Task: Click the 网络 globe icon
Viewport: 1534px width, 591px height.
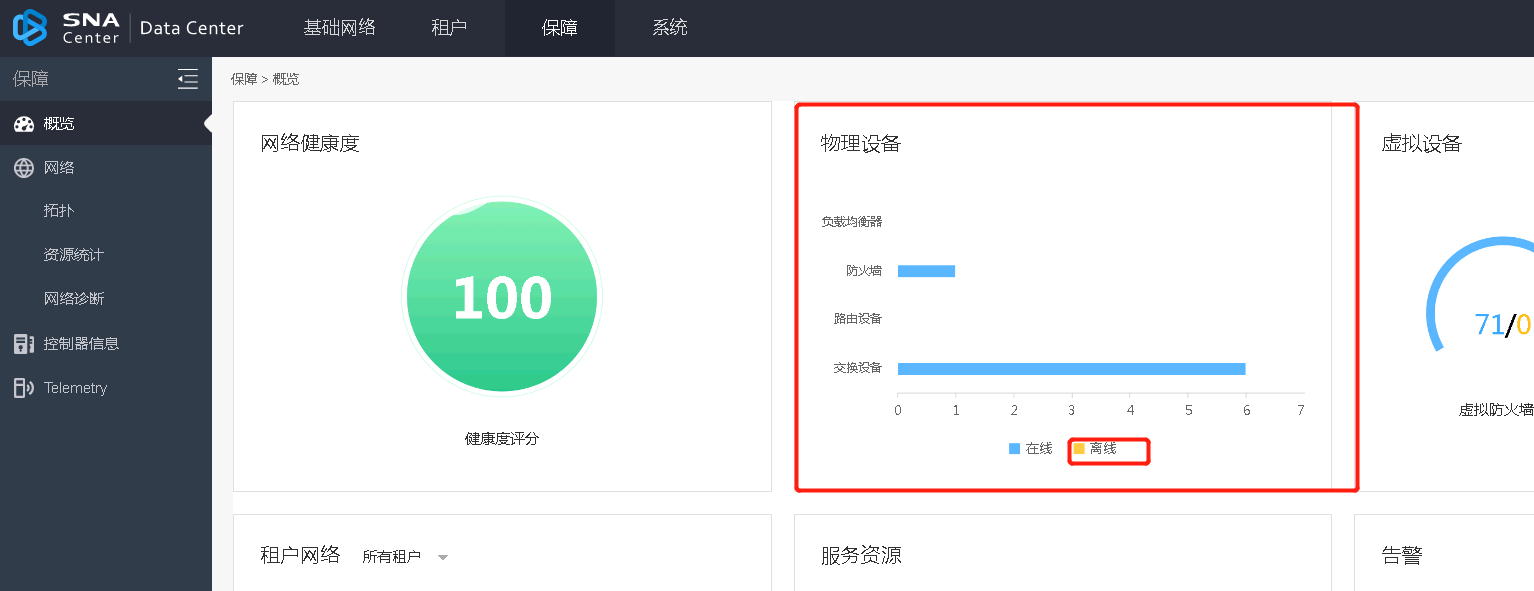Action: (x=24, y=168)
